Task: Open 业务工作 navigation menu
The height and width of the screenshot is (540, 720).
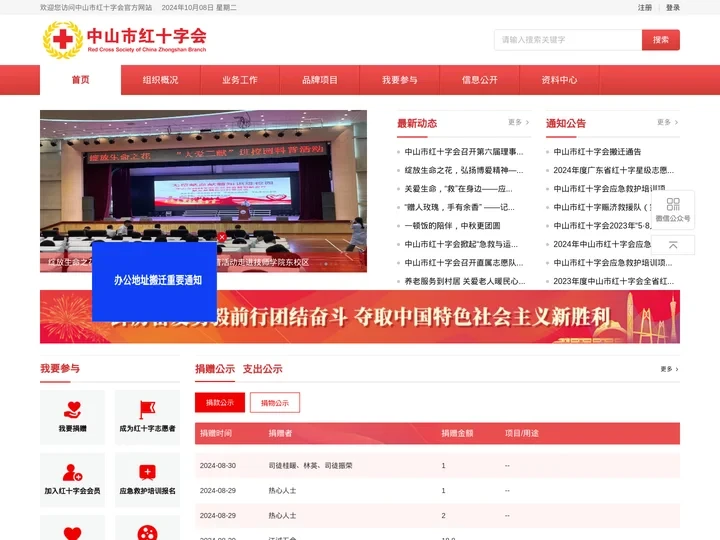Action: [x=240, y=80]
